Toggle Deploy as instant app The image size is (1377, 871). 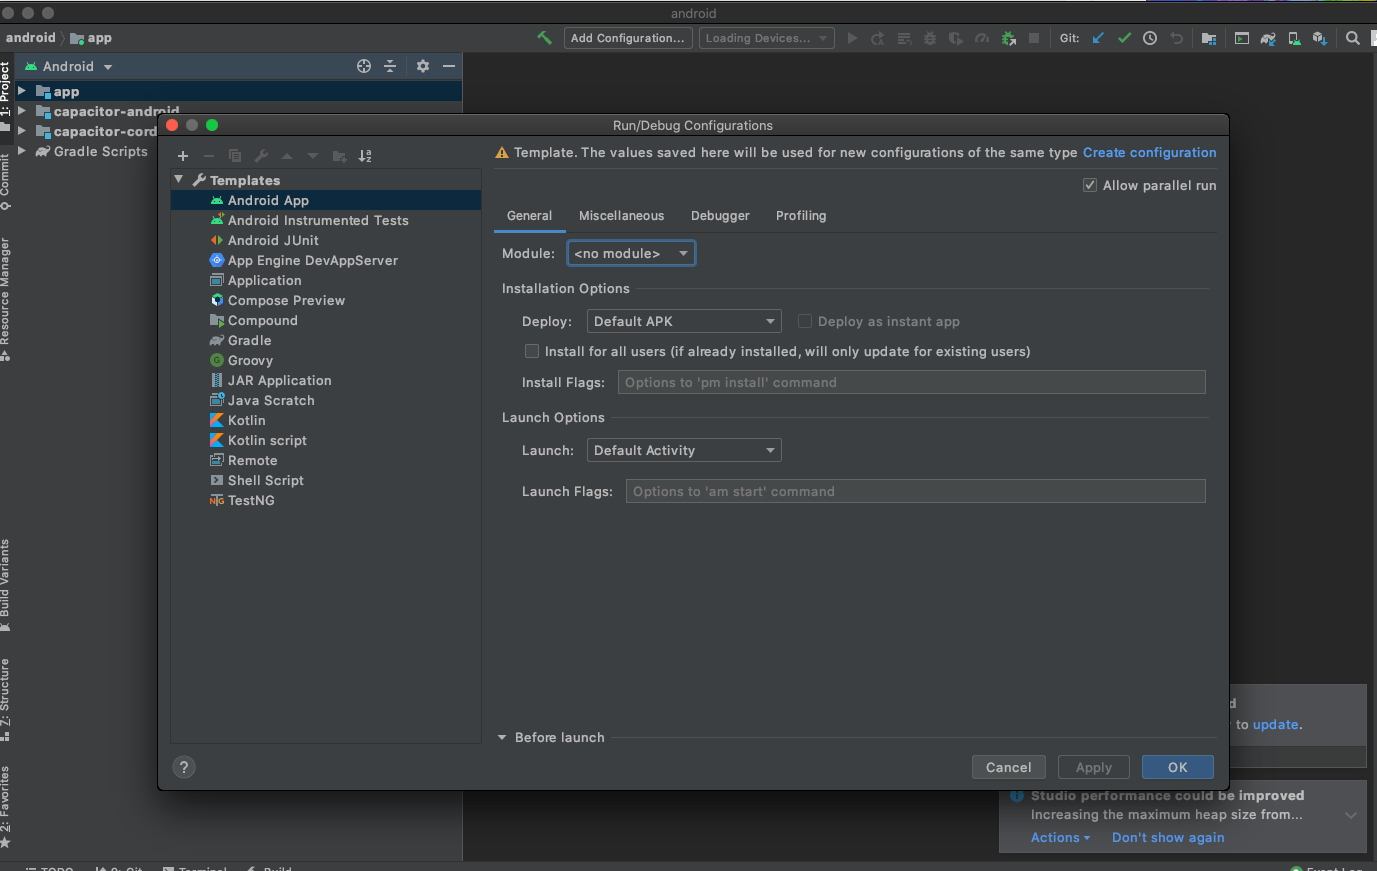click(805, 321)
